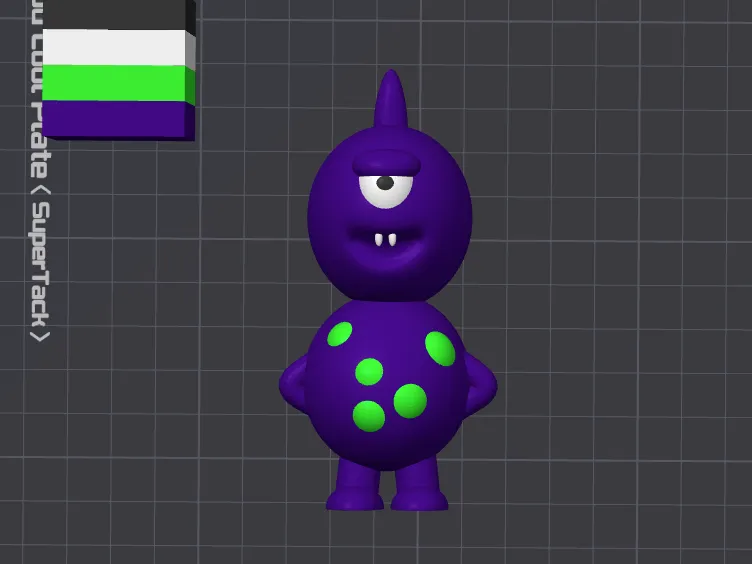Screen dimensions: 752x564
Task: Select the monster's left-side arm
Action: pyautogui.click(x=294, y=384)
